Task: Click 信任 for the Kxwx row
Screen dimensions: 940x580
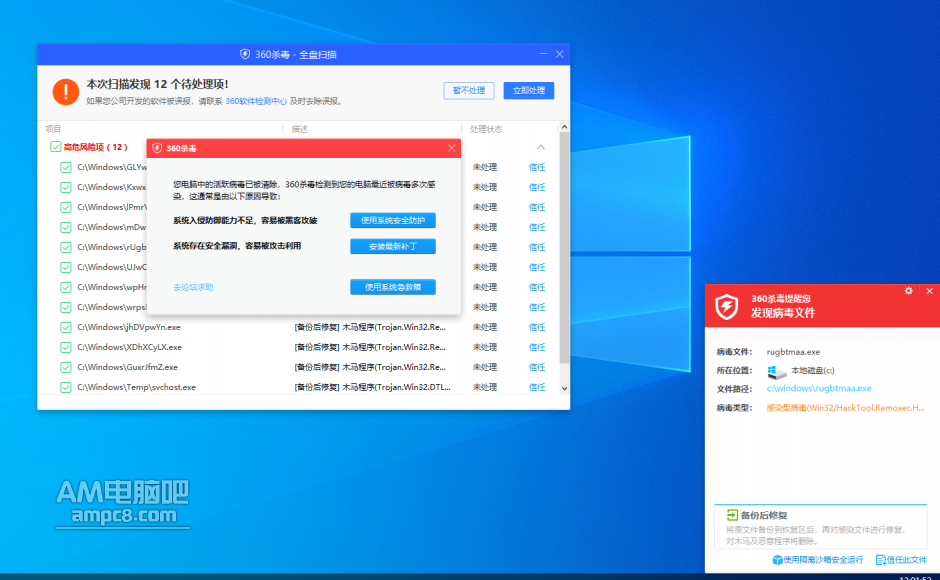Action: pos(537,187)
